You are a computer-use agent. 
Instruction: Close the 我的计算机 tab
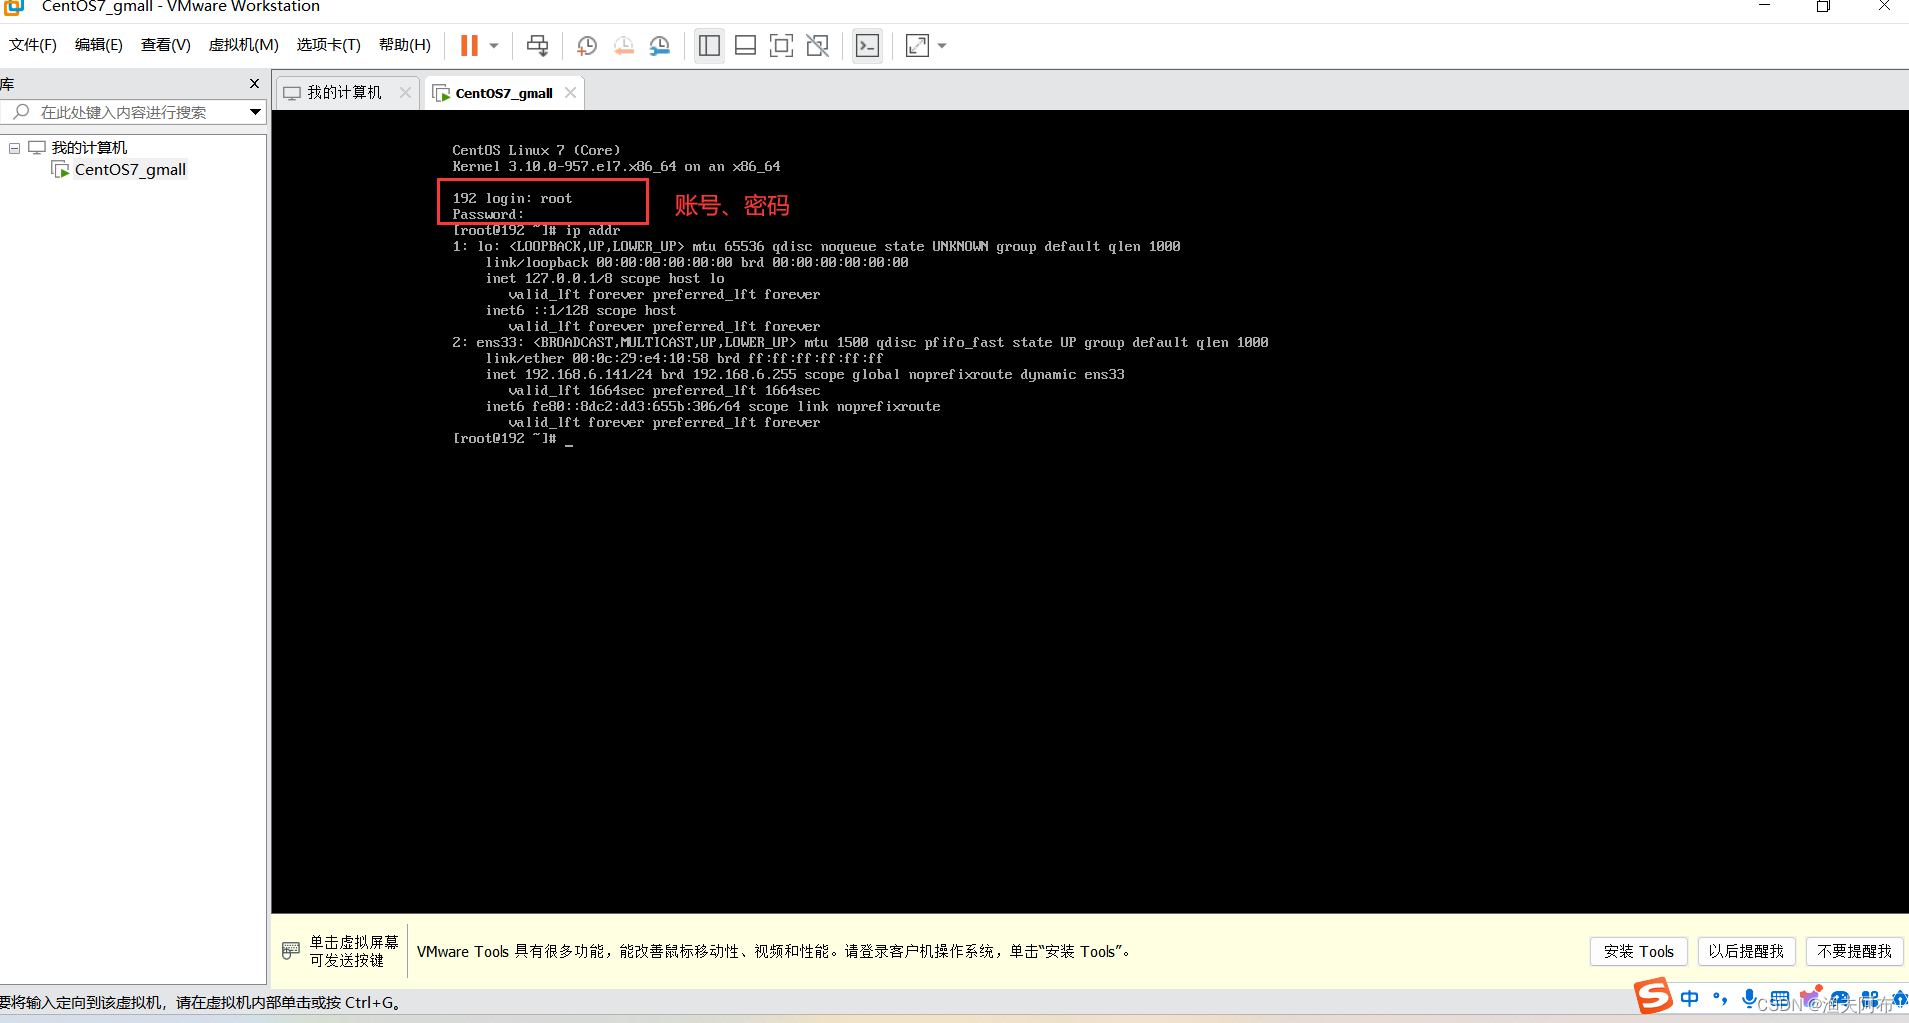405,92
